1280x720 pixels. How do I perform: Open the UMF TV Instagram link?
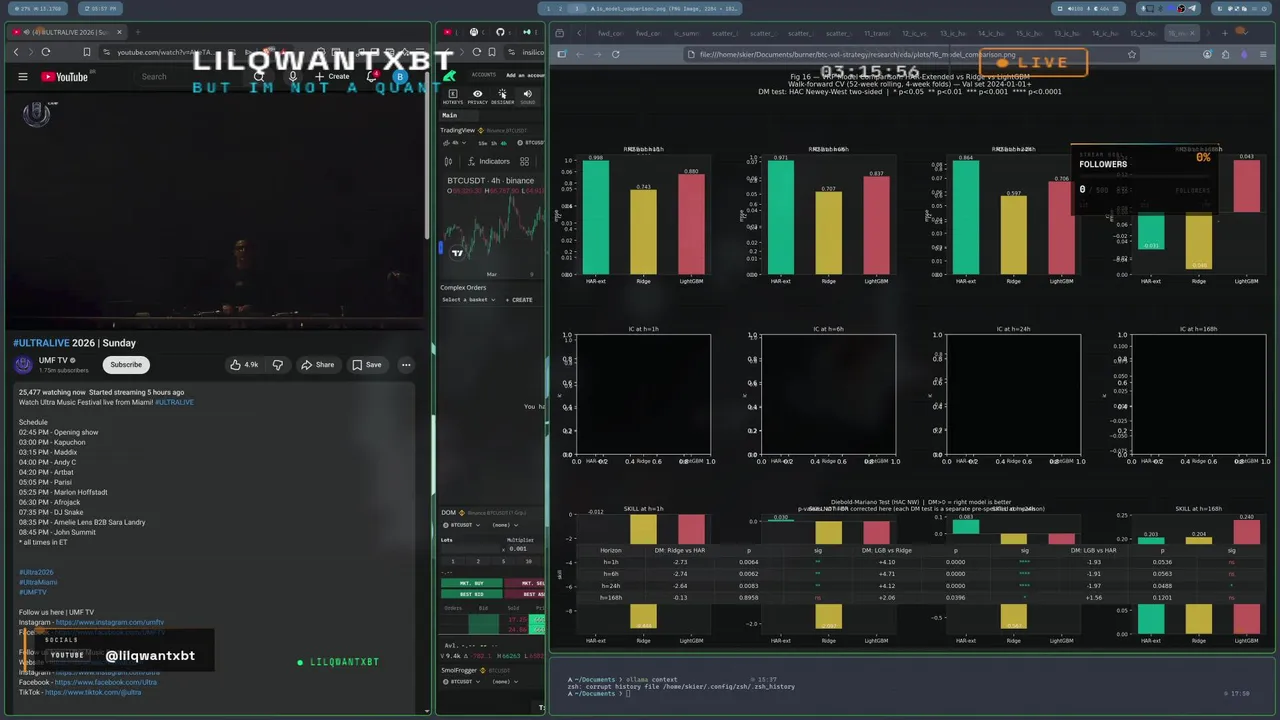click(110, 622)
